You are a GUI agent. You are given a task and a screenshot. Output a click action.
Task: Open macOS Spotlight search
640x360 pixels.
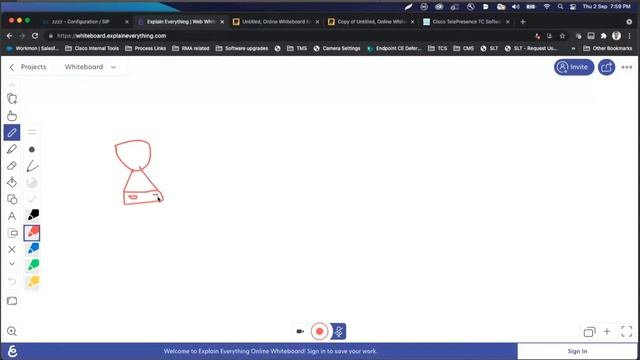point(560,7)
